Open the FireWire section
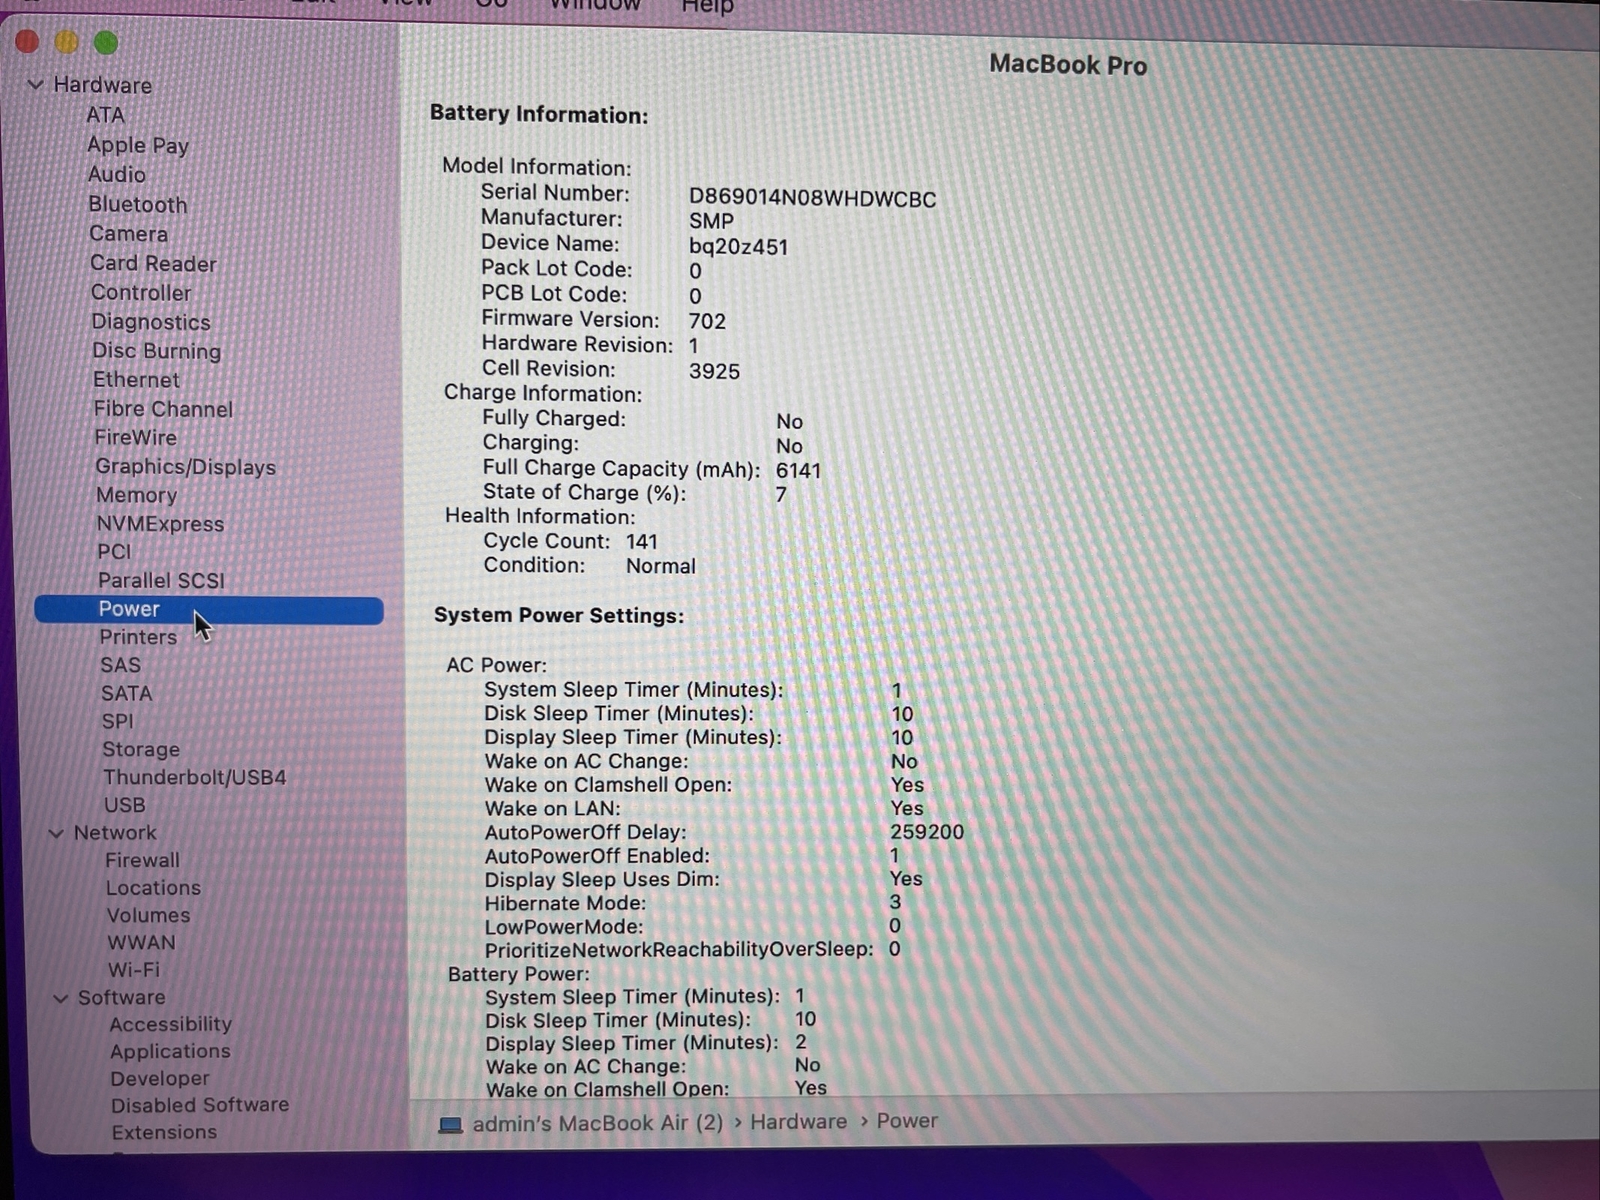This screenshot has height=1200, width=1600. coord(136,437)
